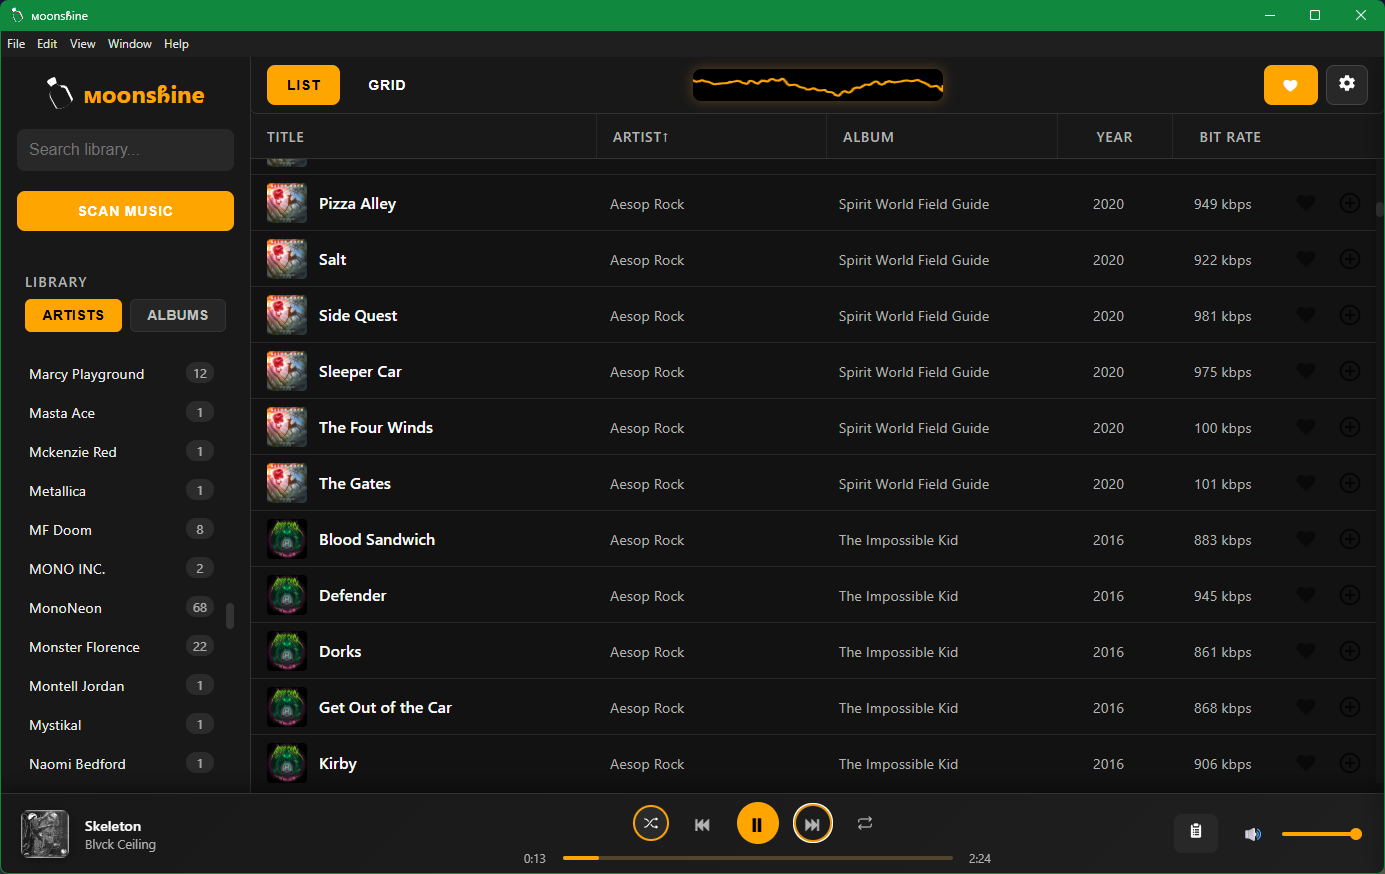Image resolution: width=1385 pixels, height=874 pixels.
Task: Favorite The Four Winds heart icon
Action: tap(1305, 427)
